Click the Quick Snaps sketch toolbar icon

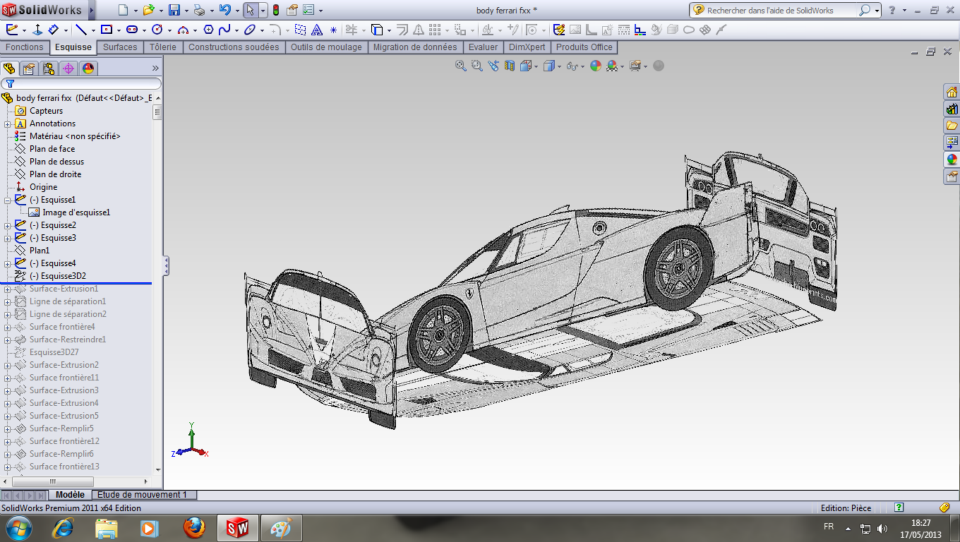531,29
